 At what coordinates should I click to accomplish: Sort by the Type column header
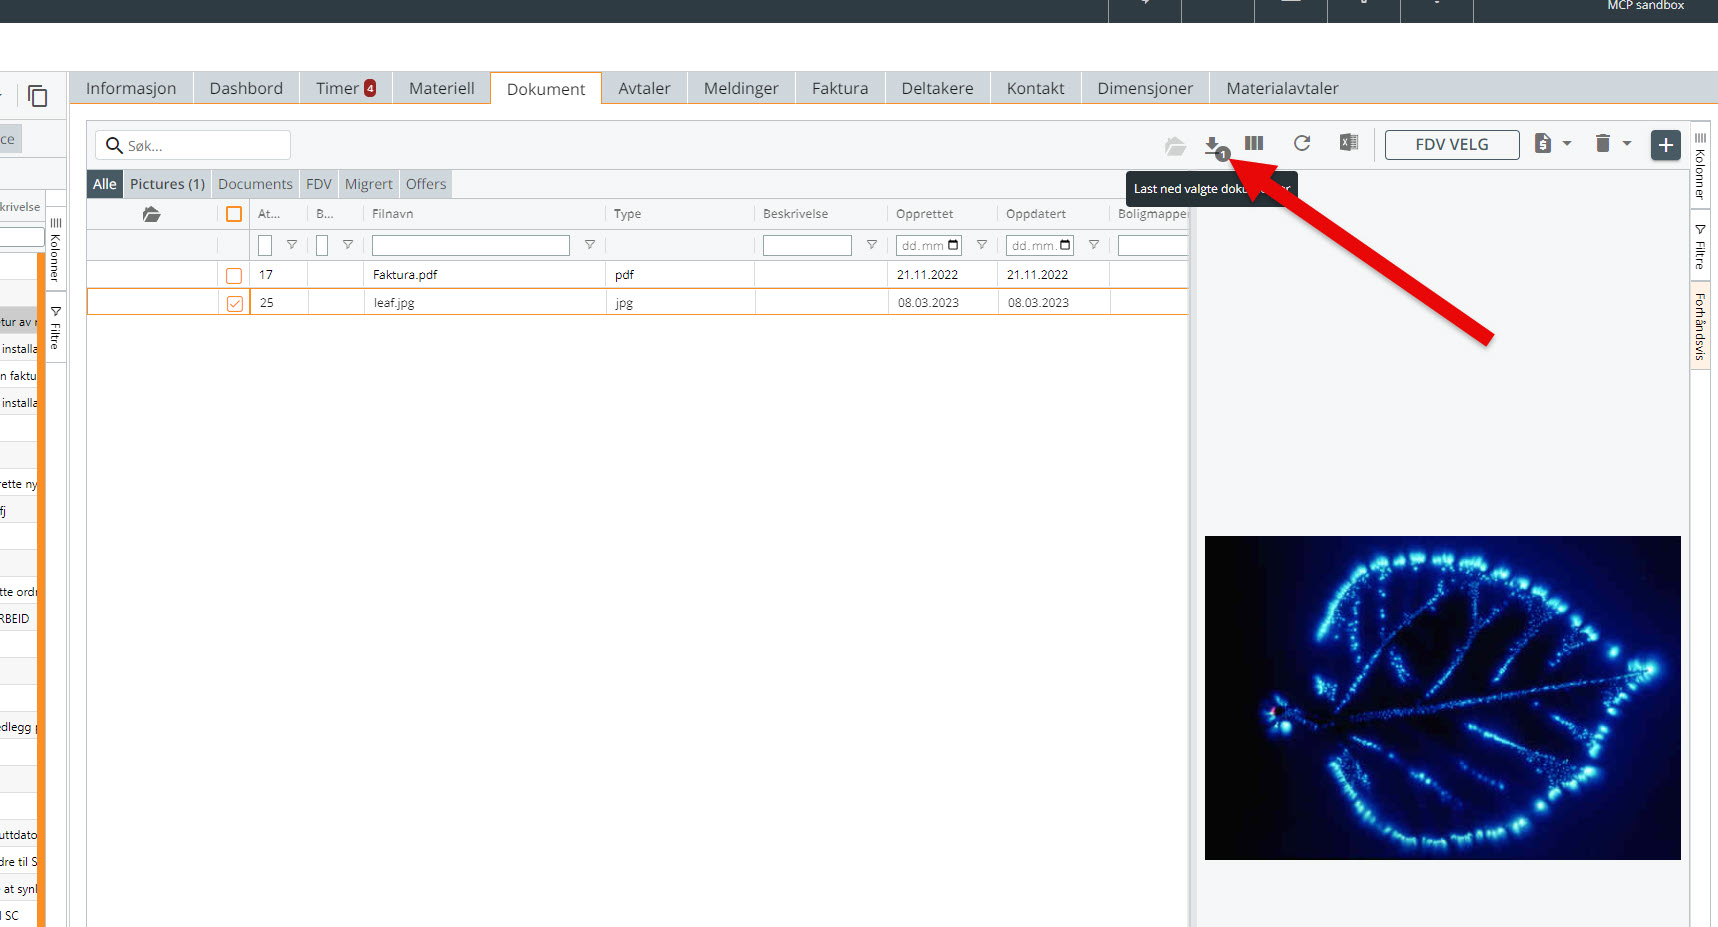pyautogui.click(x=627, y=214)
